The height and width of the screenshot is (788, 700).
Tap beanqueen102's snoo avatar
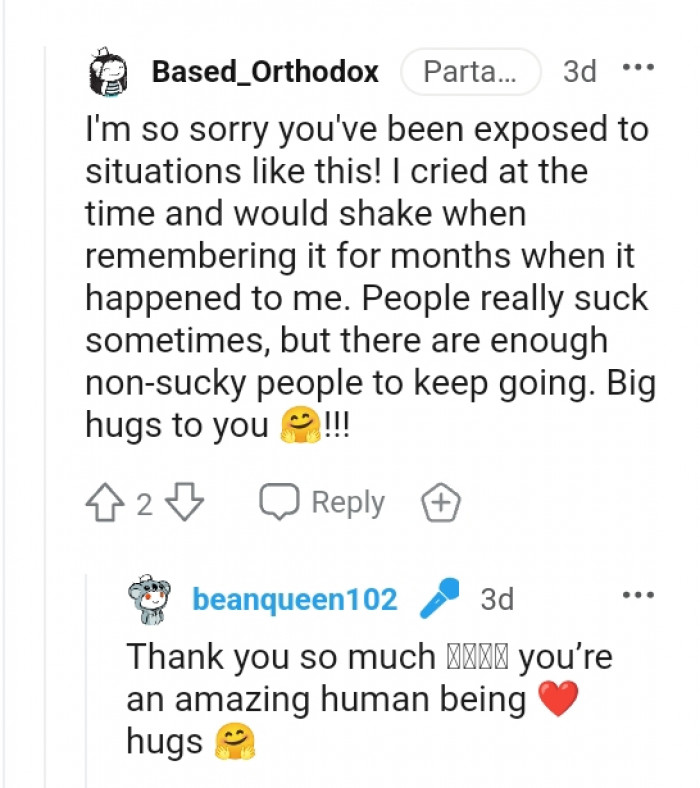(x=150, y=600)
